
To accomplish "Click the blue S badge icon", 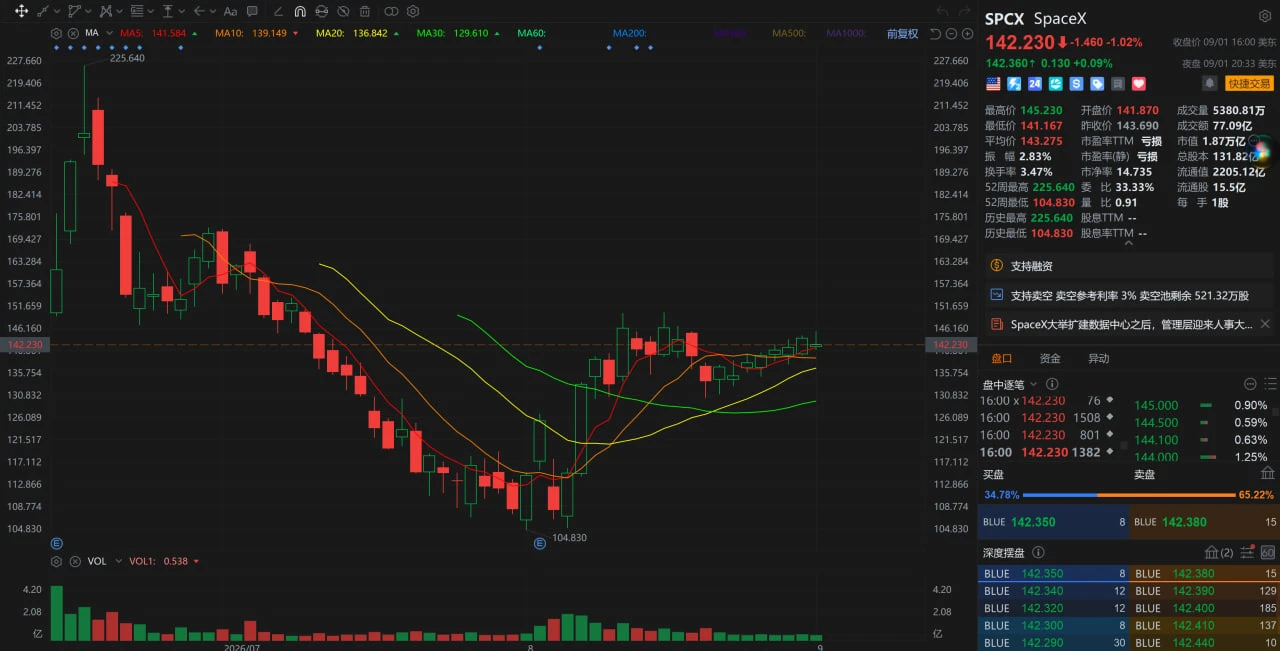I will pyautogui.click(x=1076, y=84).
